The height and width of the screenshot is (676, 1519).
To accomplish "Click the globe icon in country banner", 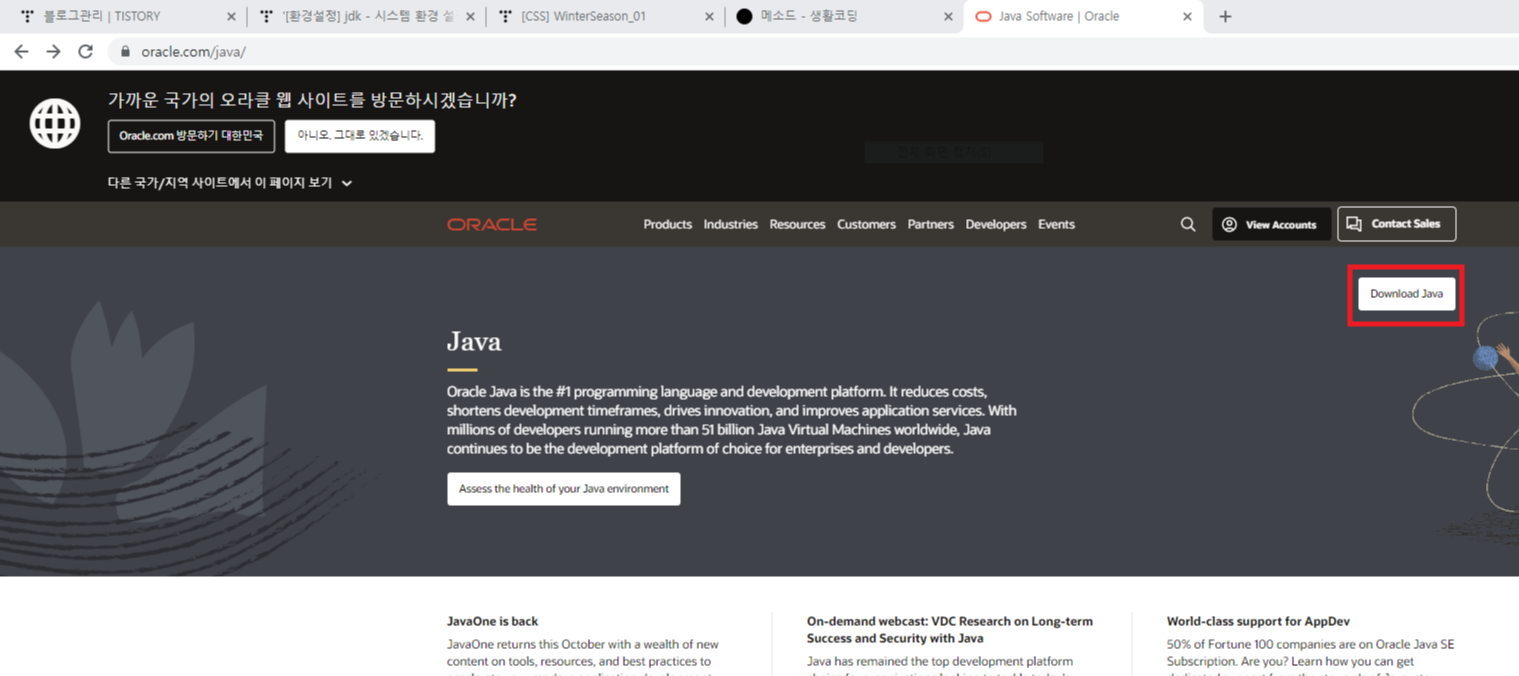I will [x=55, y=124].
